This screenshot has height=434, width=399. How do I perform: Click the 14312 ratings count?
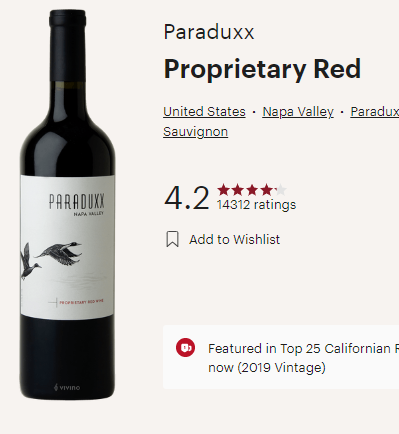pyautogui.click(x=256, y=204)
